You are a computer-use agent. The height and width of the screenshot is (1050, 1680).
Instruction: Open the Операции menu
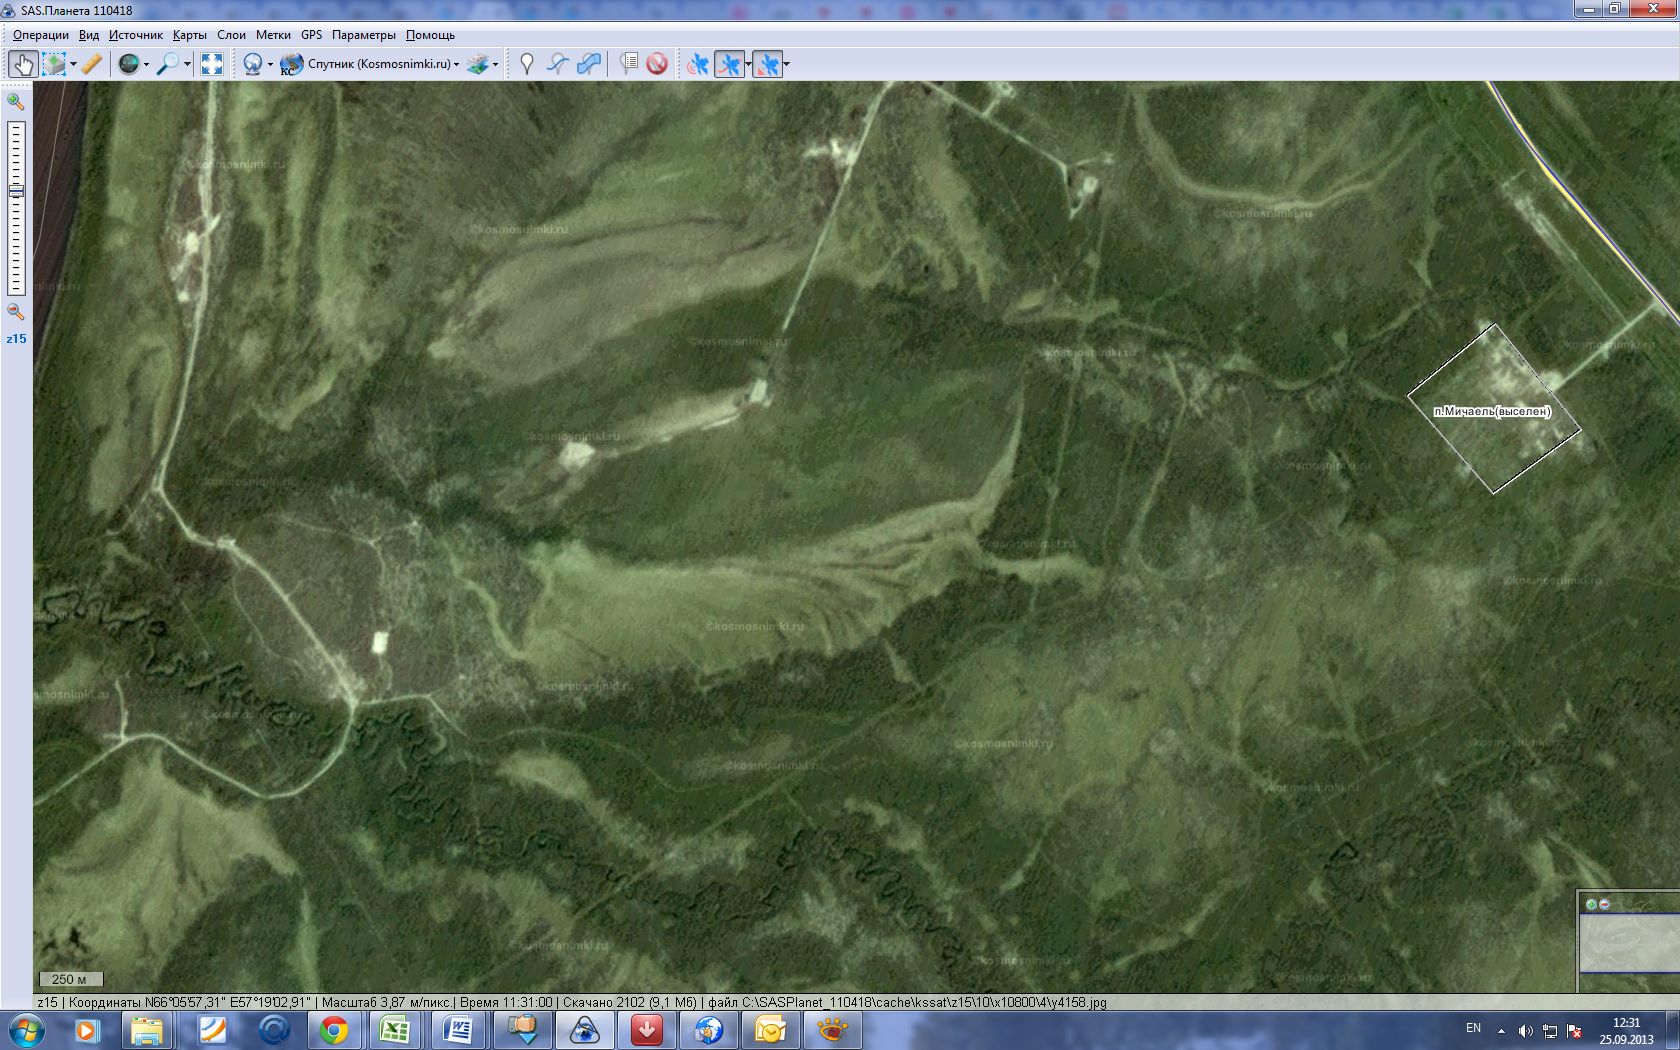click(41, 35)
